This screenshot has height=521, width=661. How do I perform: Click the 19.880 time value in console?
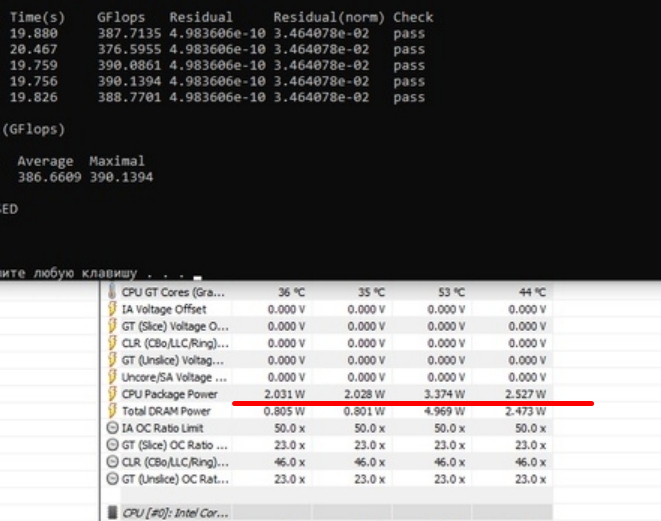(x=34, y=33)
